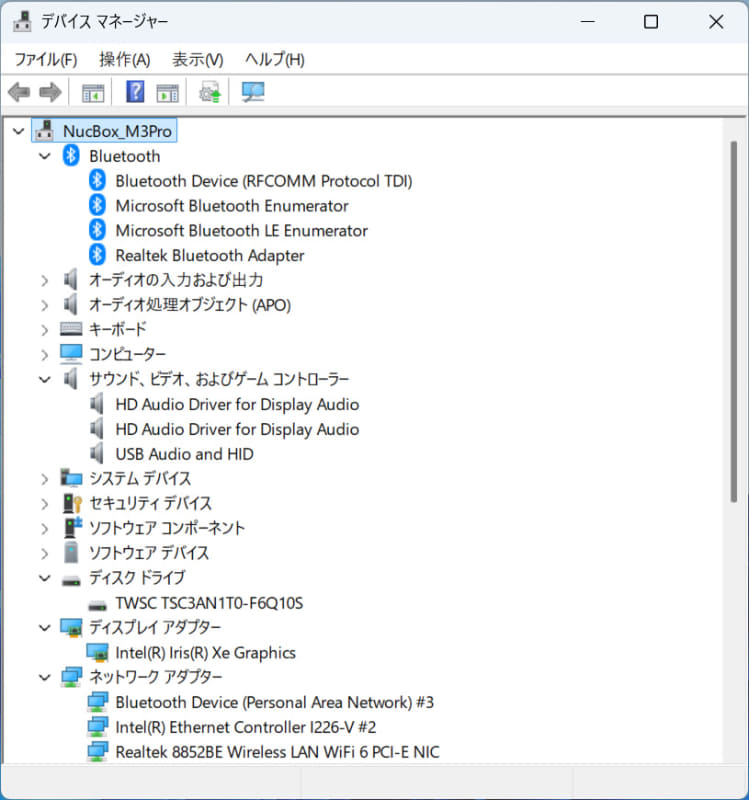The image size is (749, 800).
Task: Close the Device Manager window
Action: (716, 21)
